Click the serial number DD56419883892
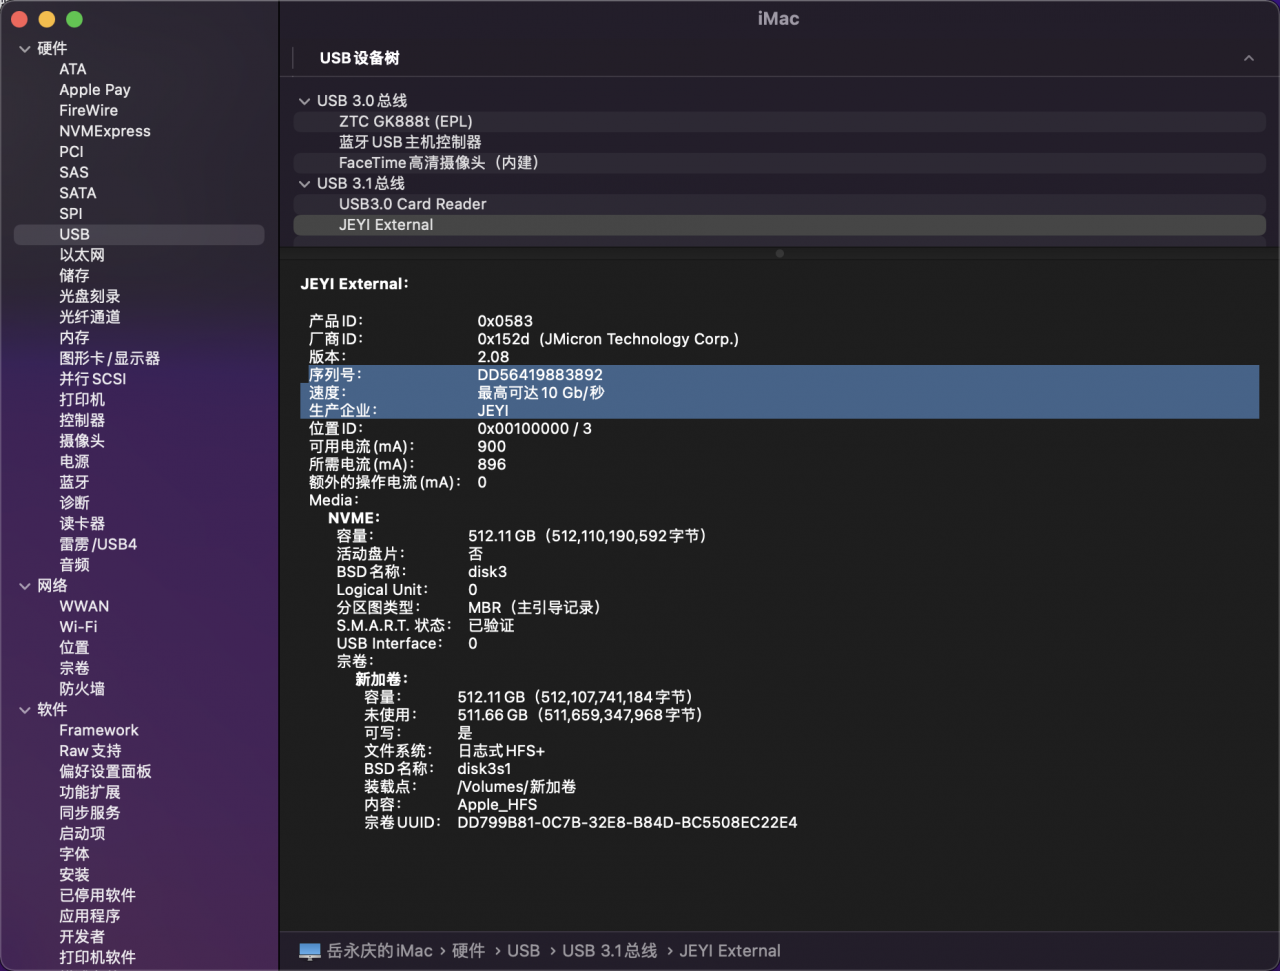 [540, 375]
